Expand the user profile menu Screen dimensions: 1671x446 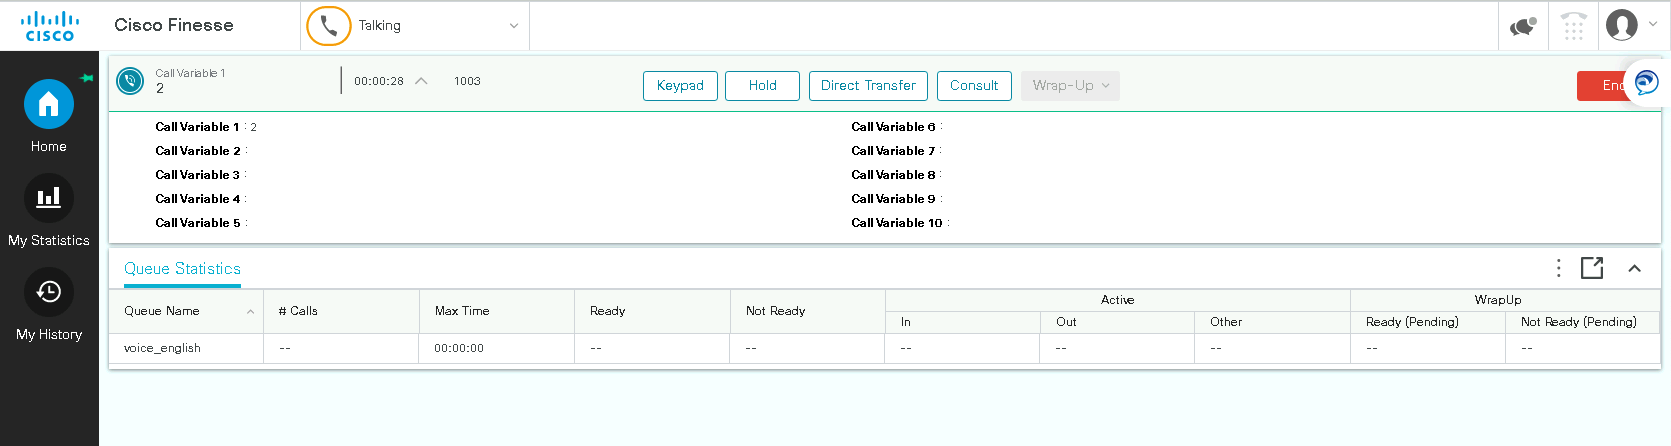(1632, 25)
